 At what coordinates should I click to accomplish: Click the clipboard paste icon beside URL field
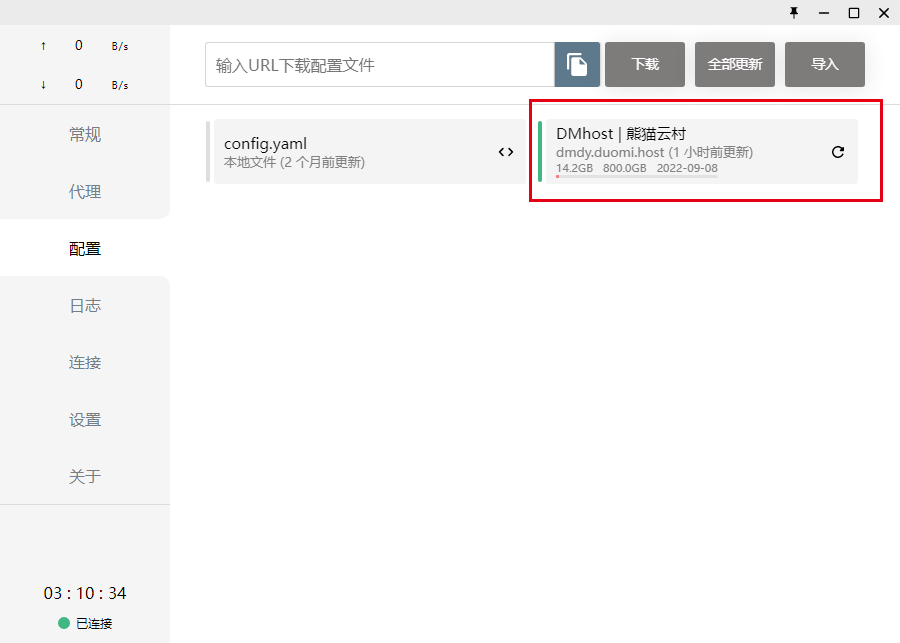(577, 64)
